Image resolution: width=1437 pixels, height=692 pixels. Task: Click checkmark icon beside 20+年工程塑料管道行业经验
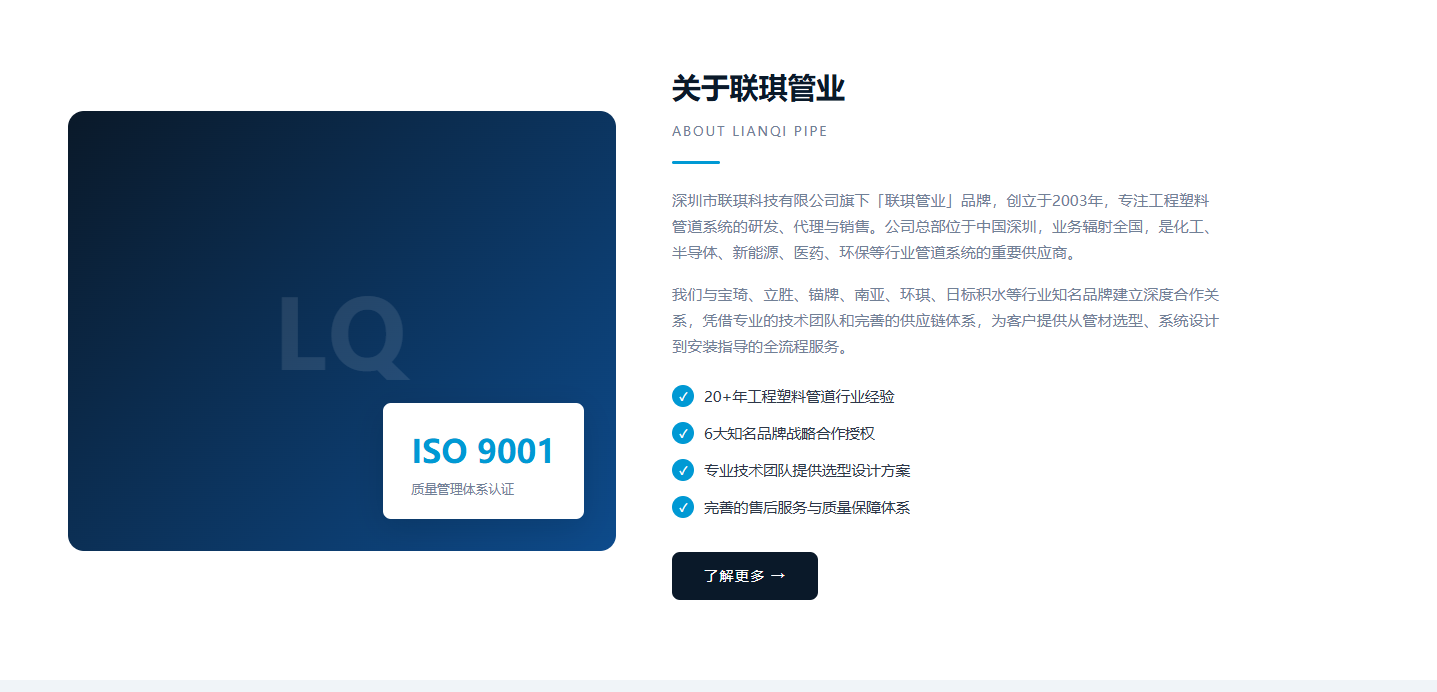pyautogui.click(x=683, y=396)
